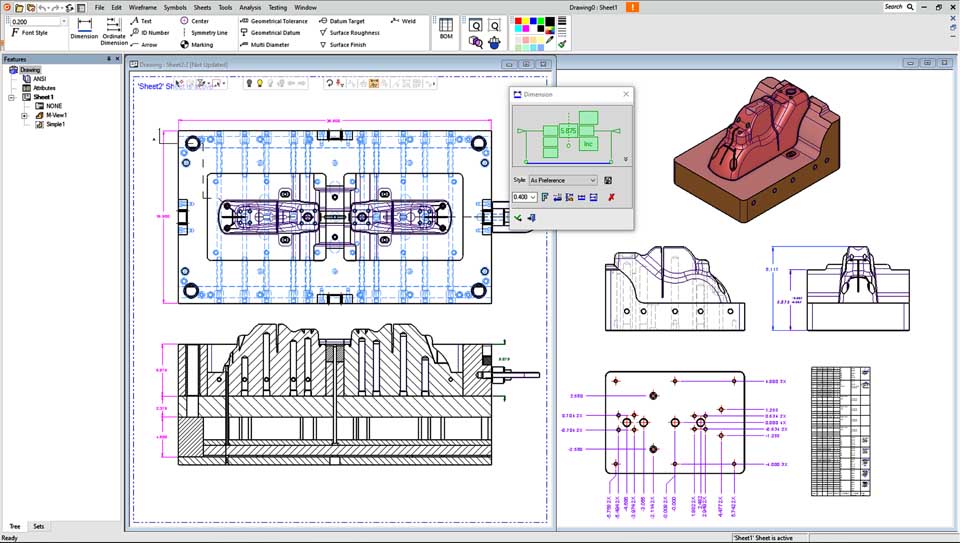The width and height of the screenshot is (960, 543).
Task: Click the 5.875 value in Dimension preview
Action: [x=568, y=130]
